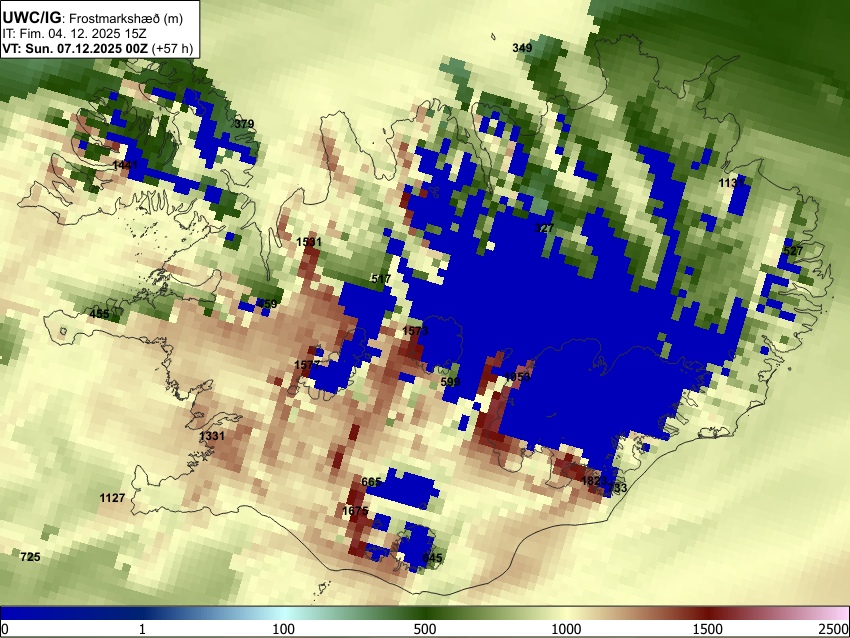Pick the dark red section of the color bar
This screenshot has height=638, width=850.
tap(710, 613)
